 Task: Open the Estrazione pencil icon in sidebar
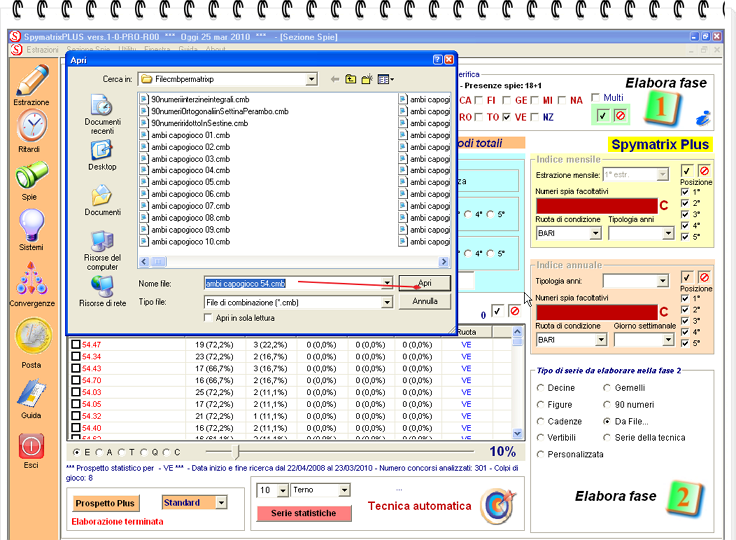point(32,80)
